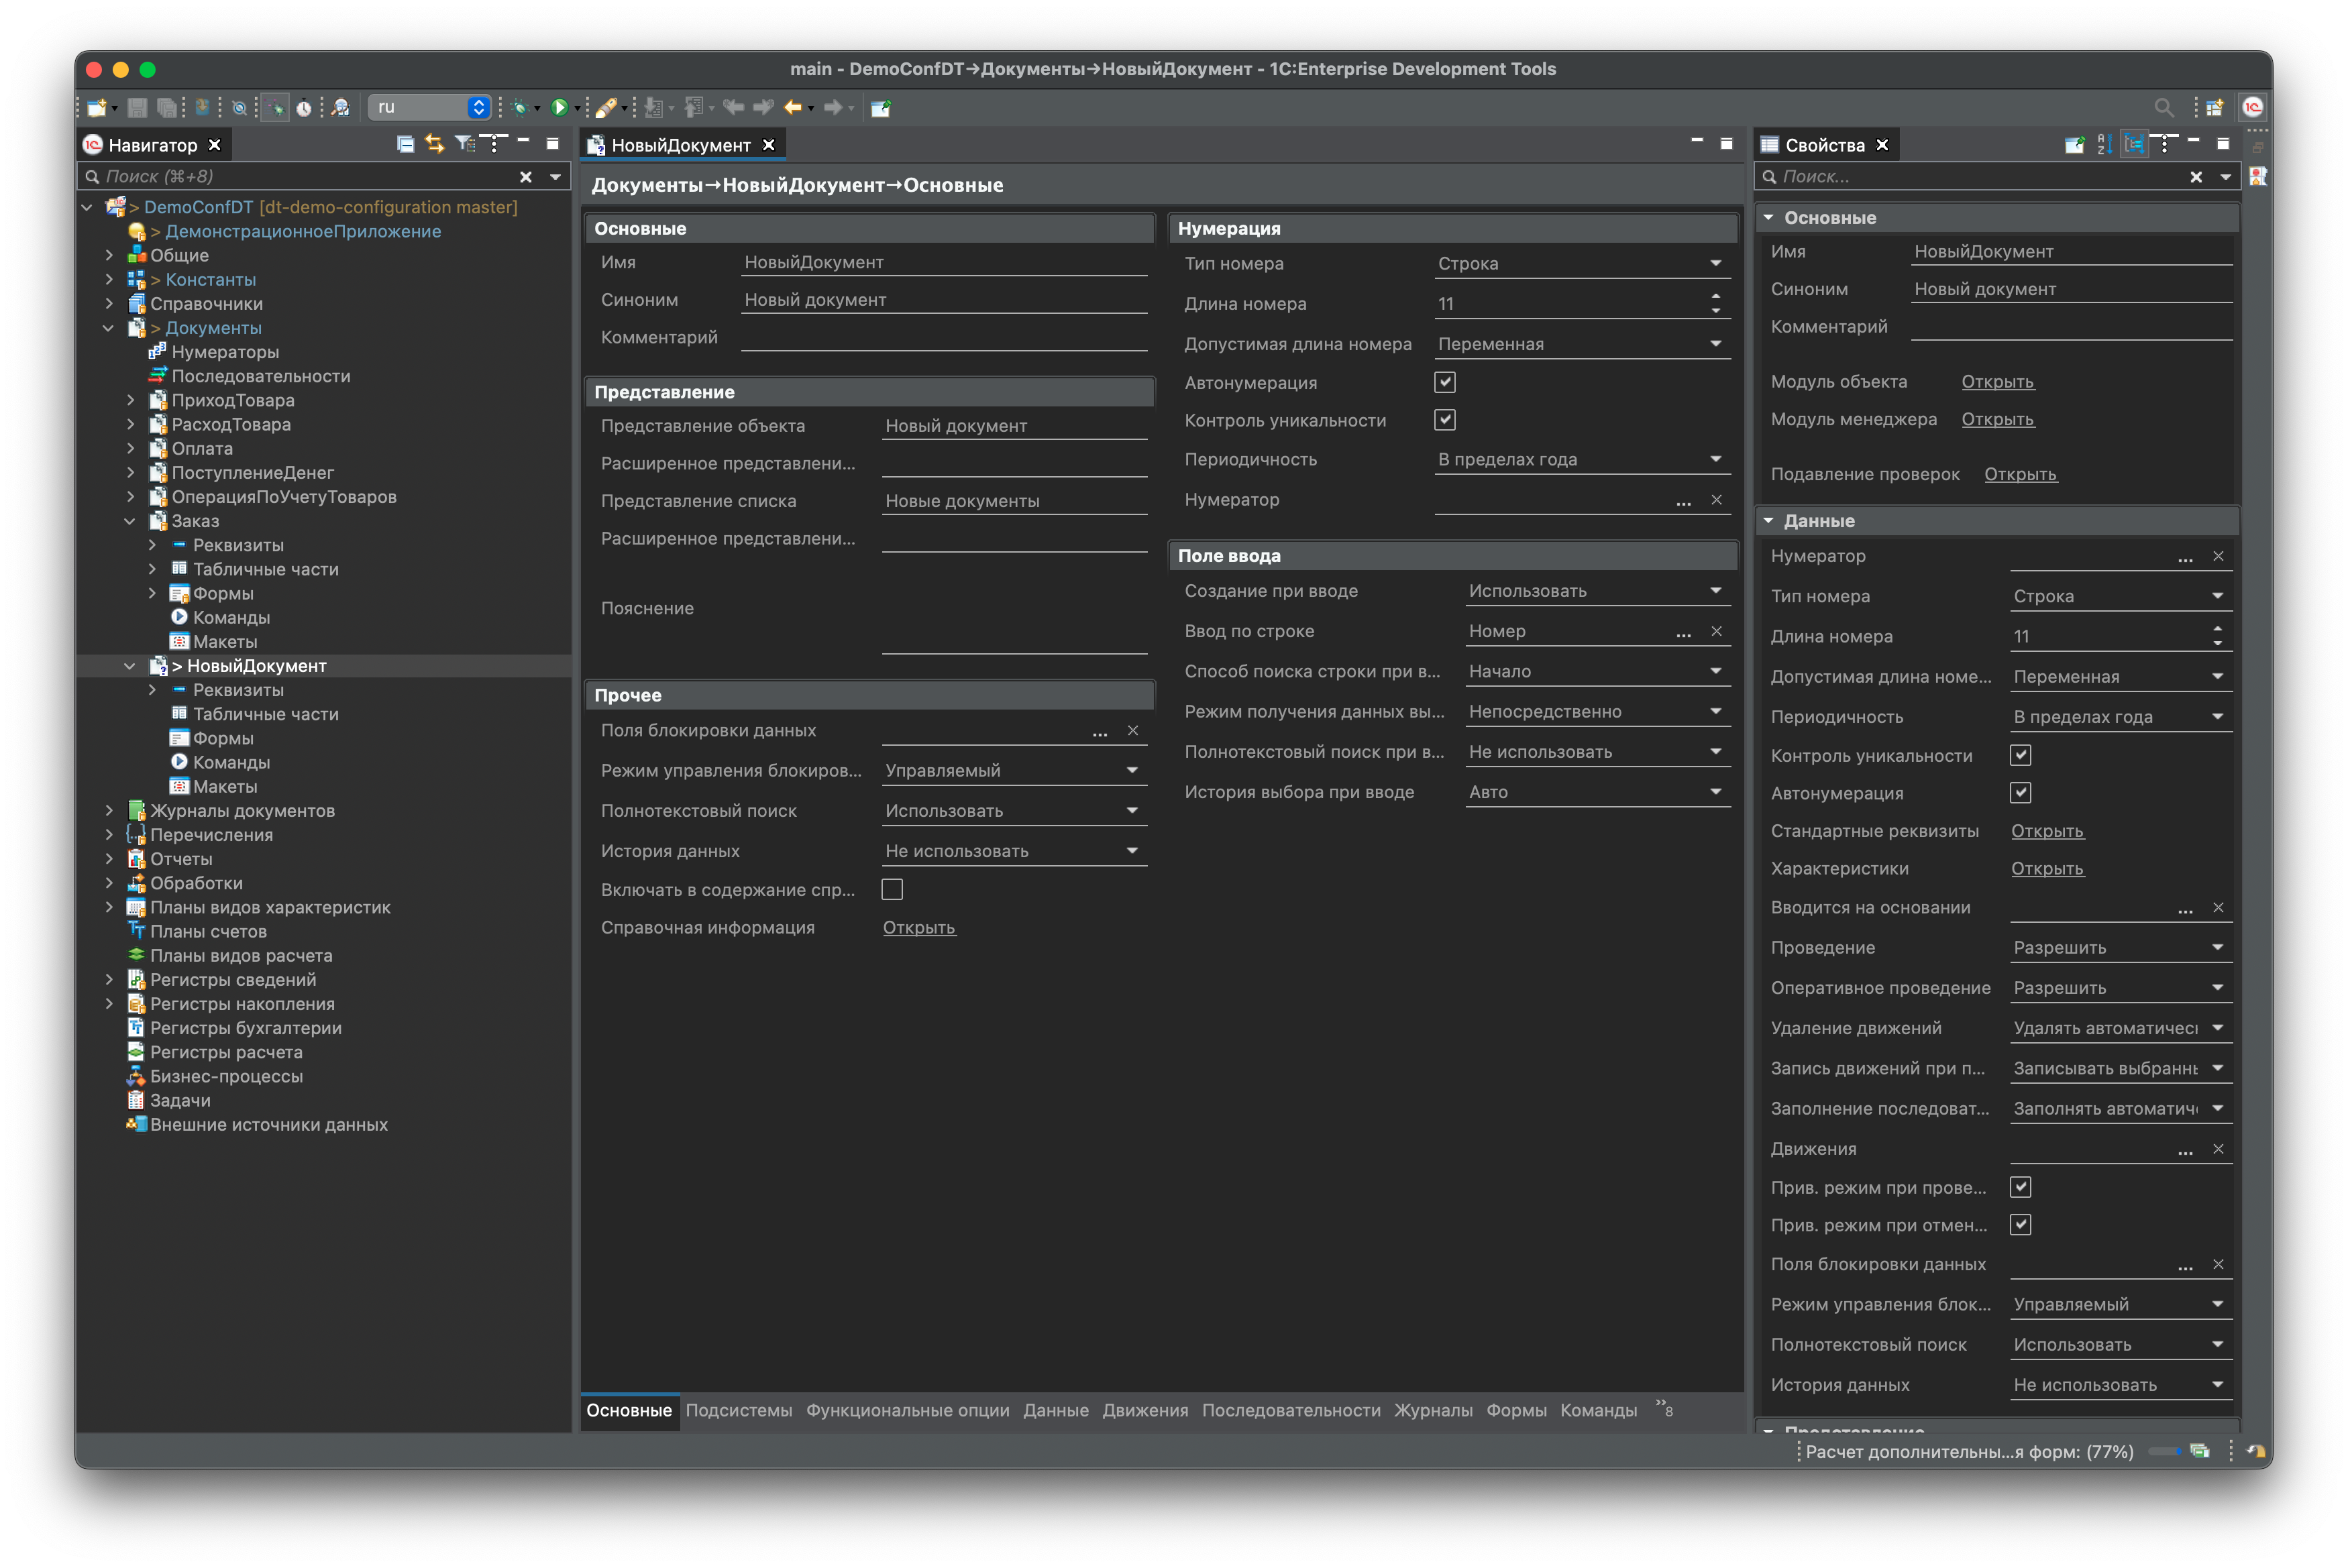Enable Включать в содержание справки checkbox

tap(892, 889)
